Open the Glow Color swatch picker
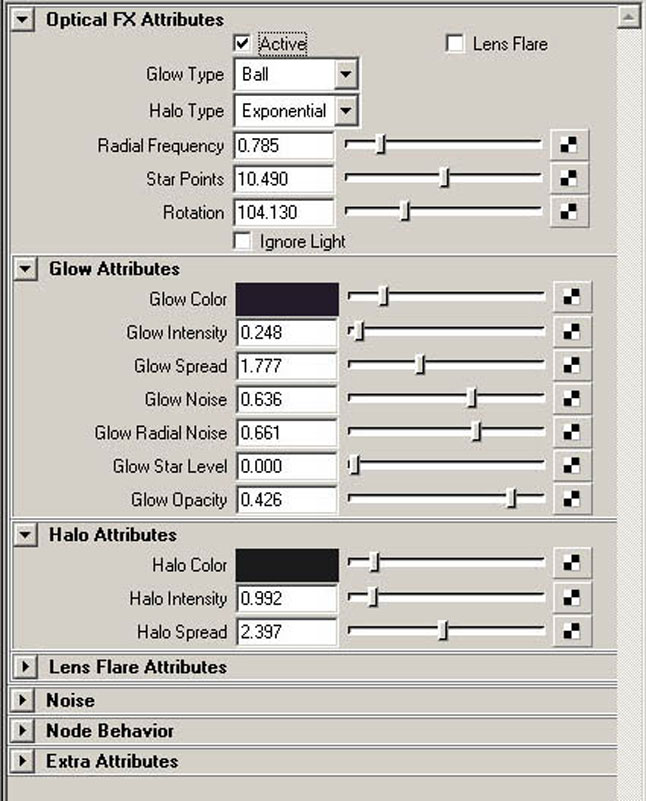646x801 pixels. 287,299
